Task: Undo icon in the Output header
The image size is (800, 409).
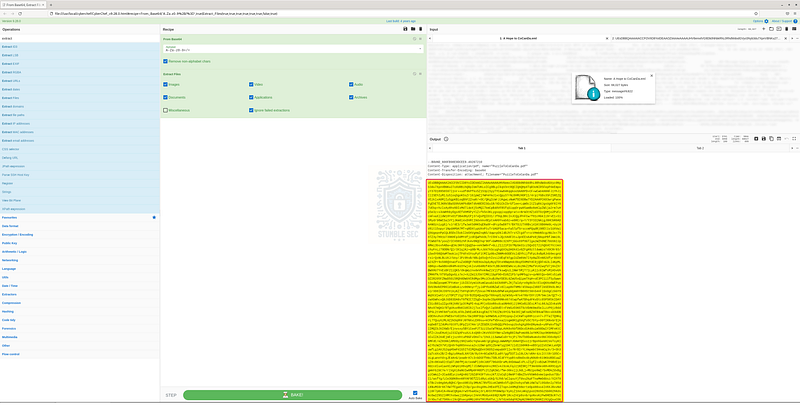Action: [786, 139]
